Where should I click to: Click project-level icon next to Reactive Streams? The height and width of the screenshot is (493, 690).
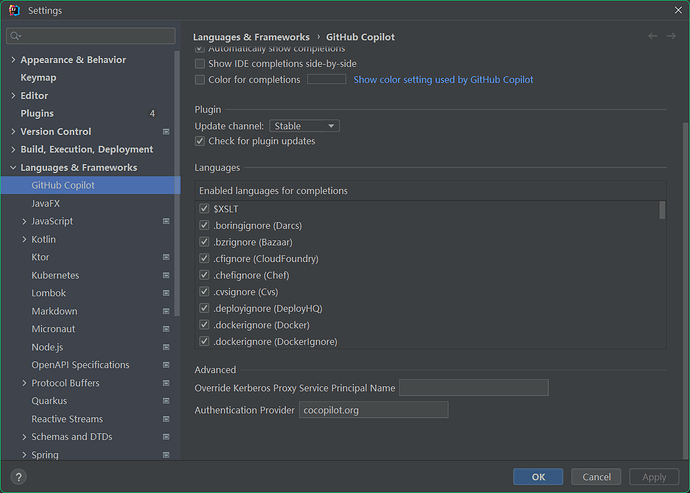[x=166, y=419]
